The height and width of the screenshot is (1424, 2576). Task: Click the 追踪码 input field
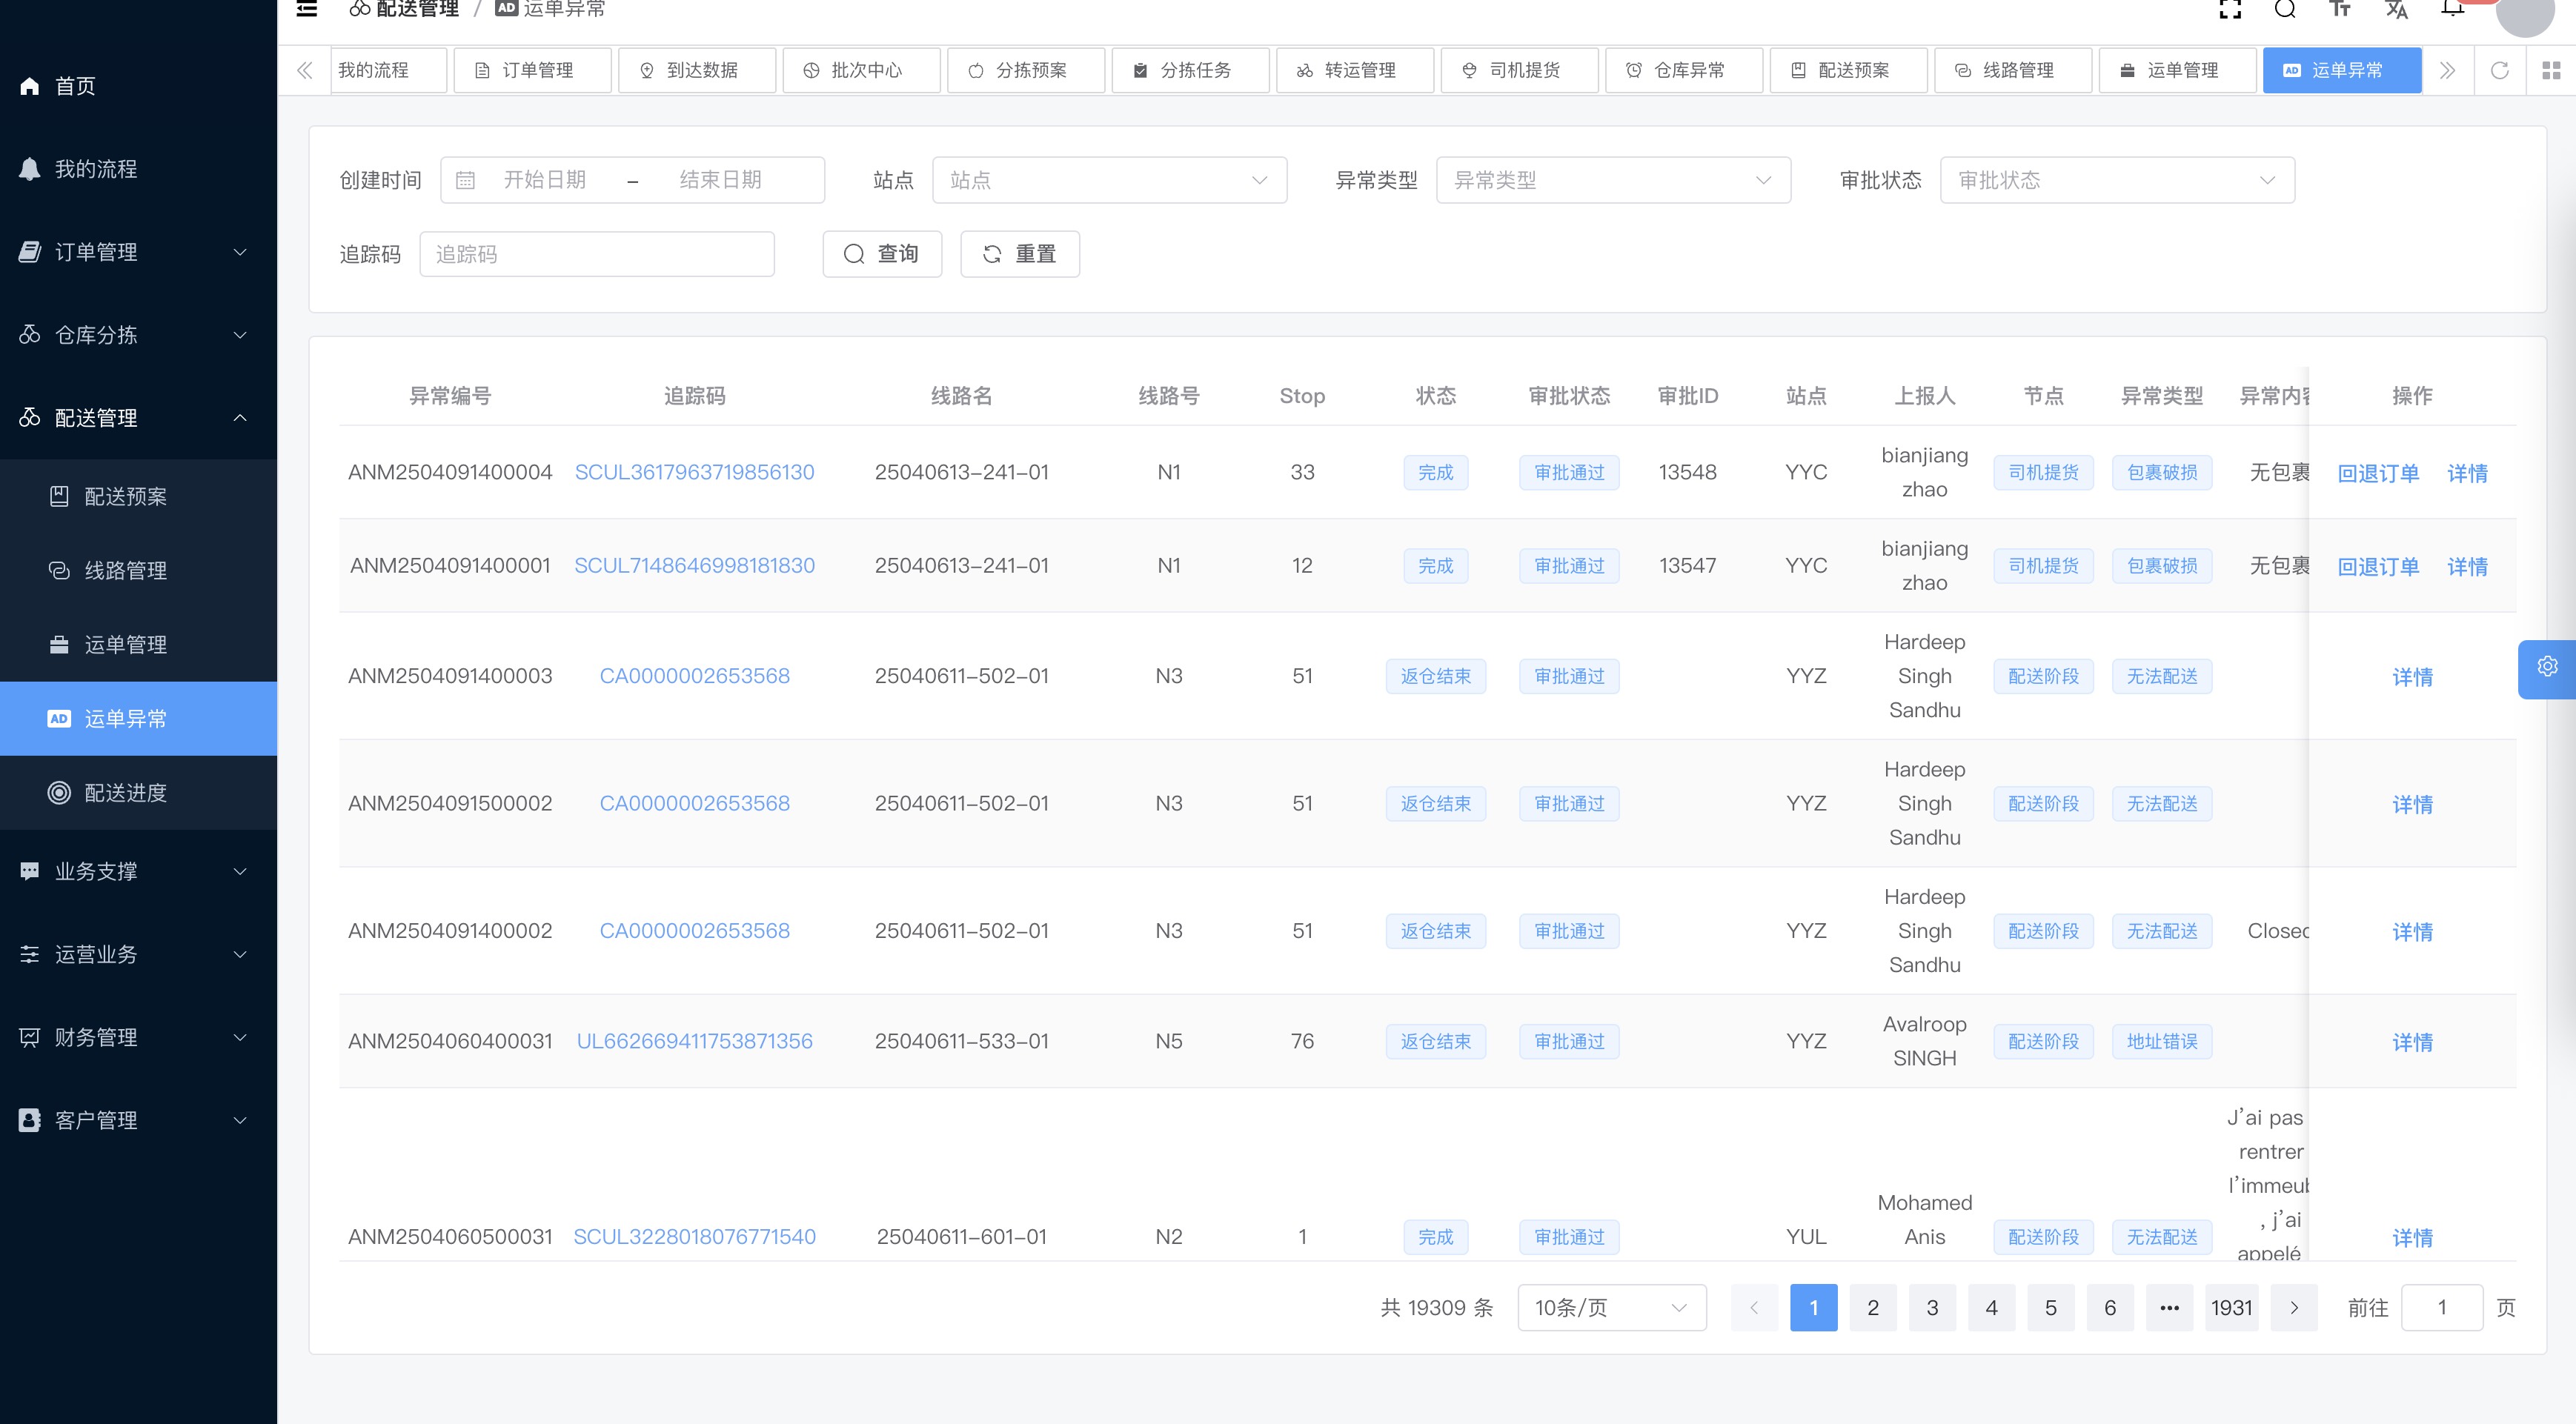[597, 254]
